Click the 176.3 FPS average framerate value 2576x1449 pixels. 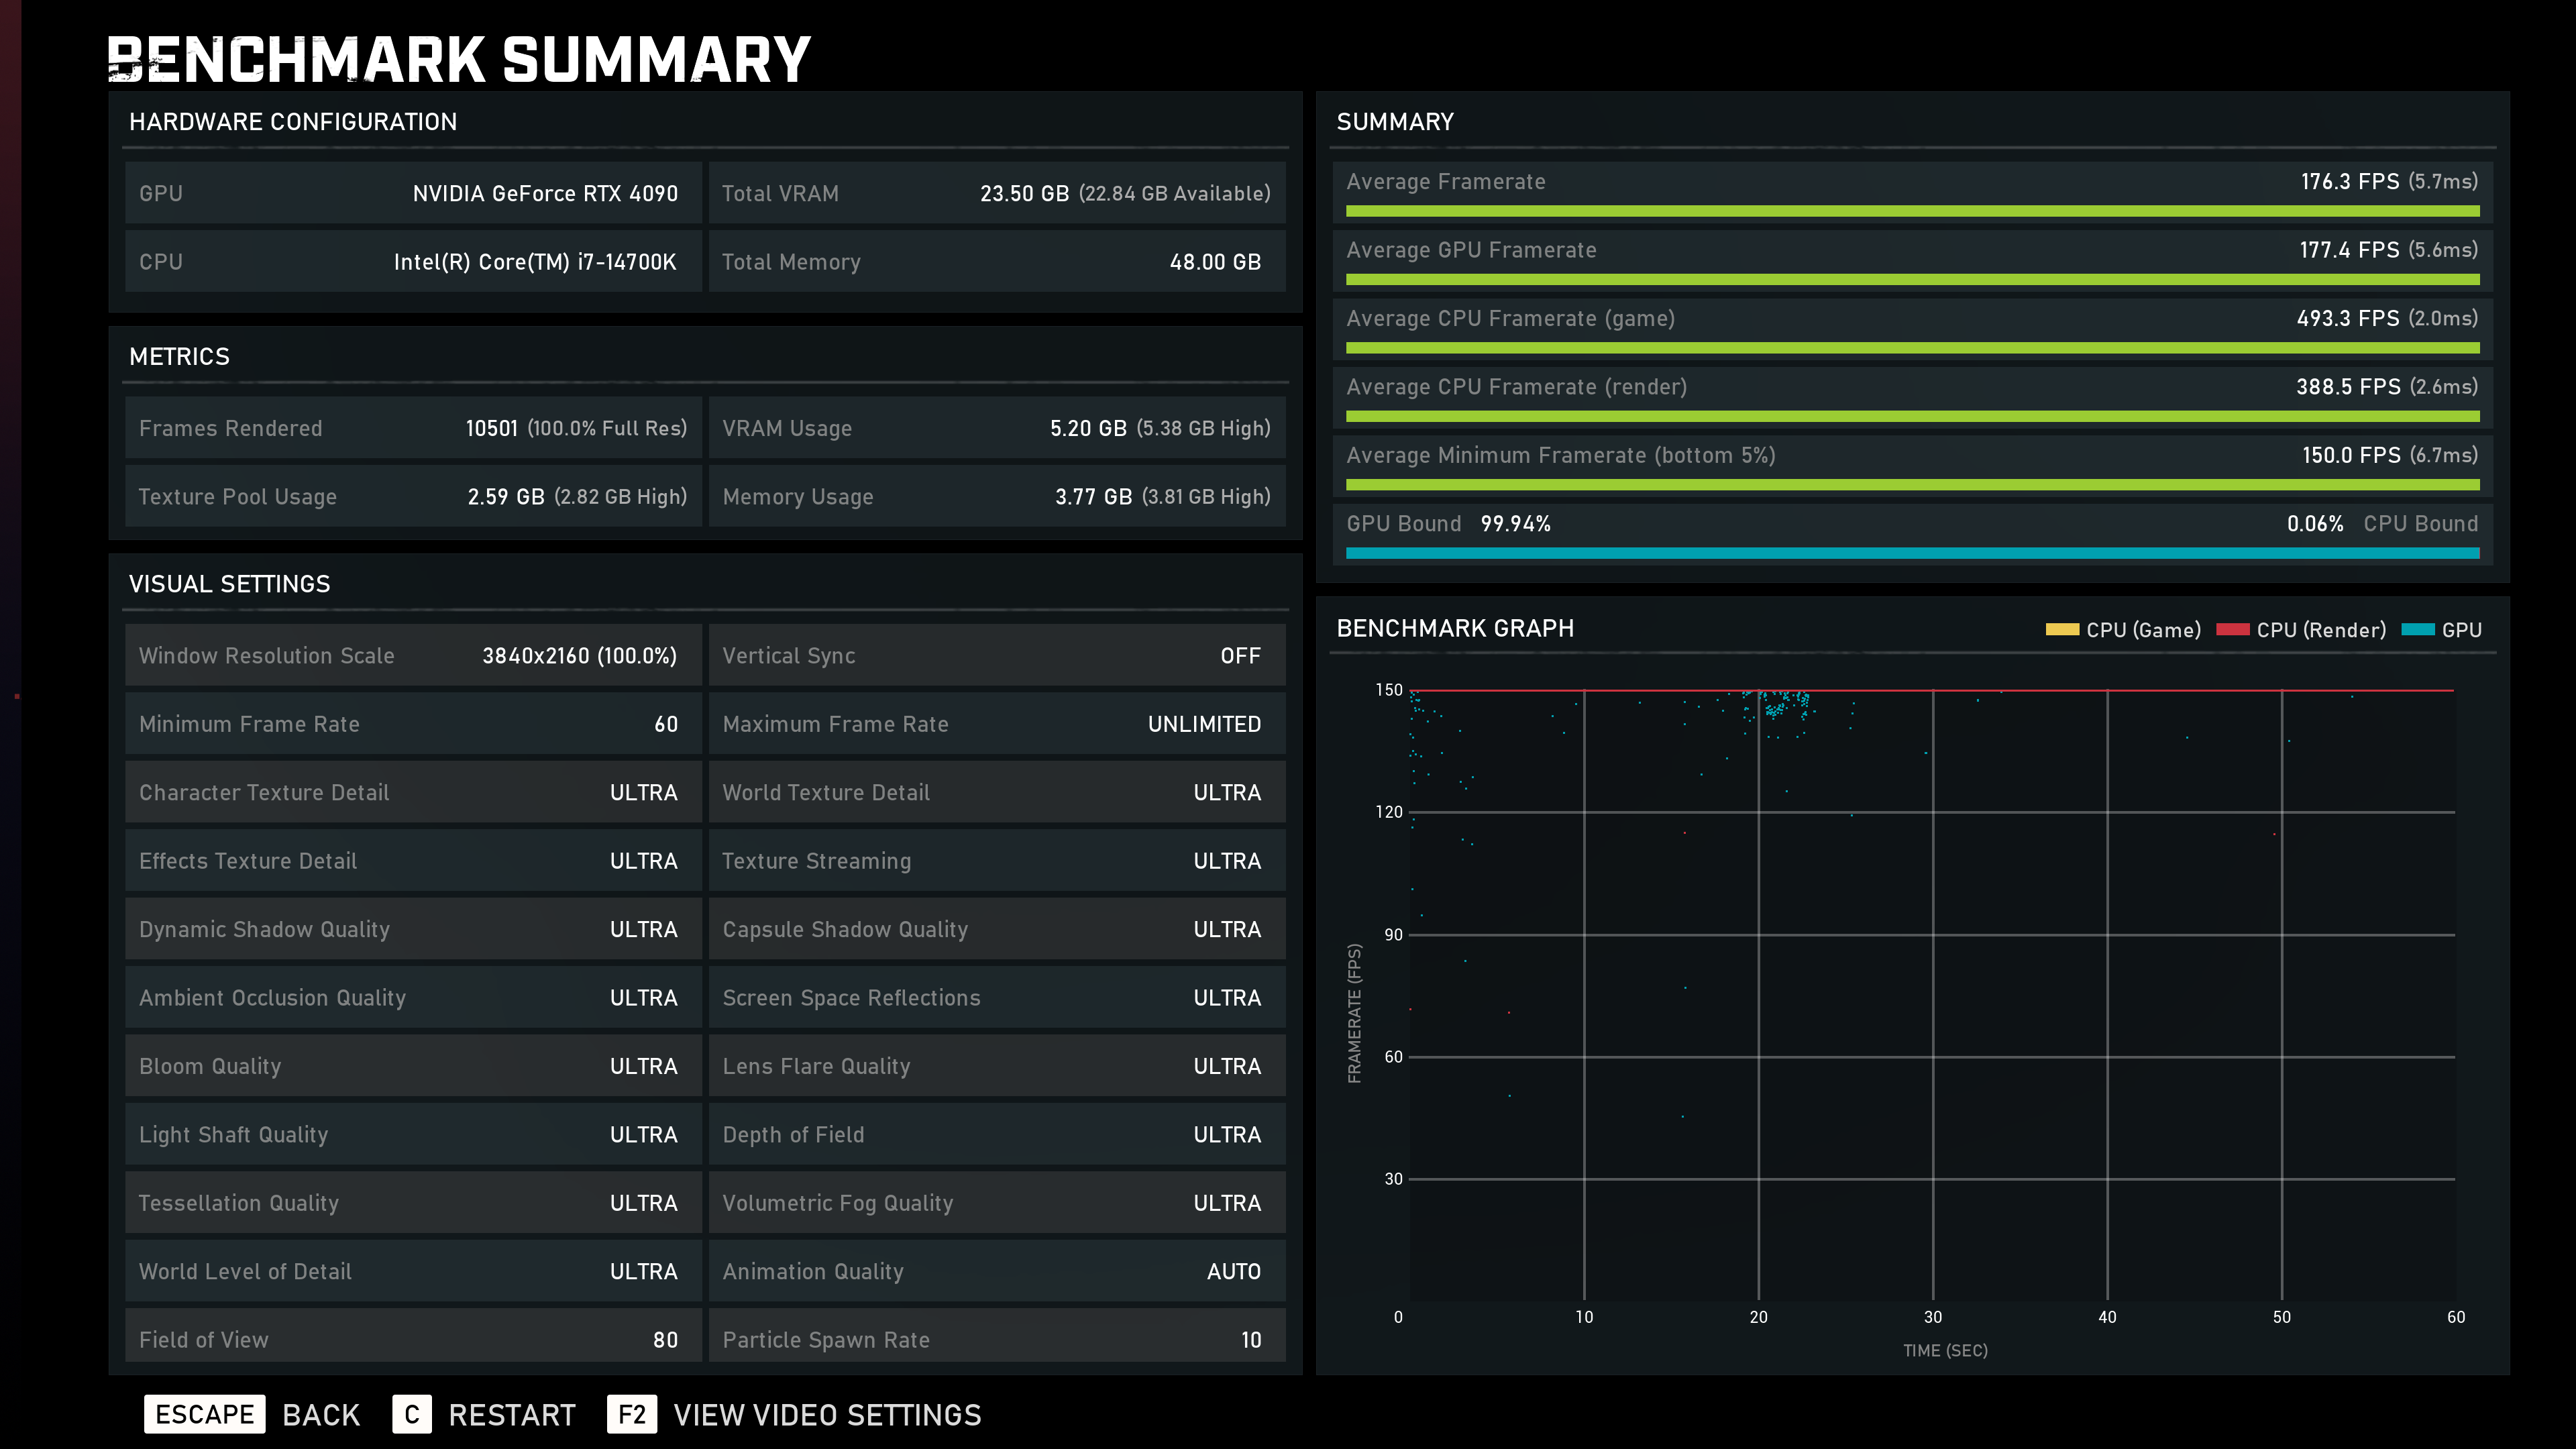(2349, 181)
